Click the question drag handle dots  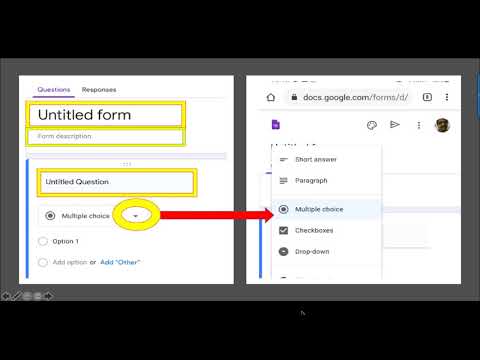coord(126,164)
